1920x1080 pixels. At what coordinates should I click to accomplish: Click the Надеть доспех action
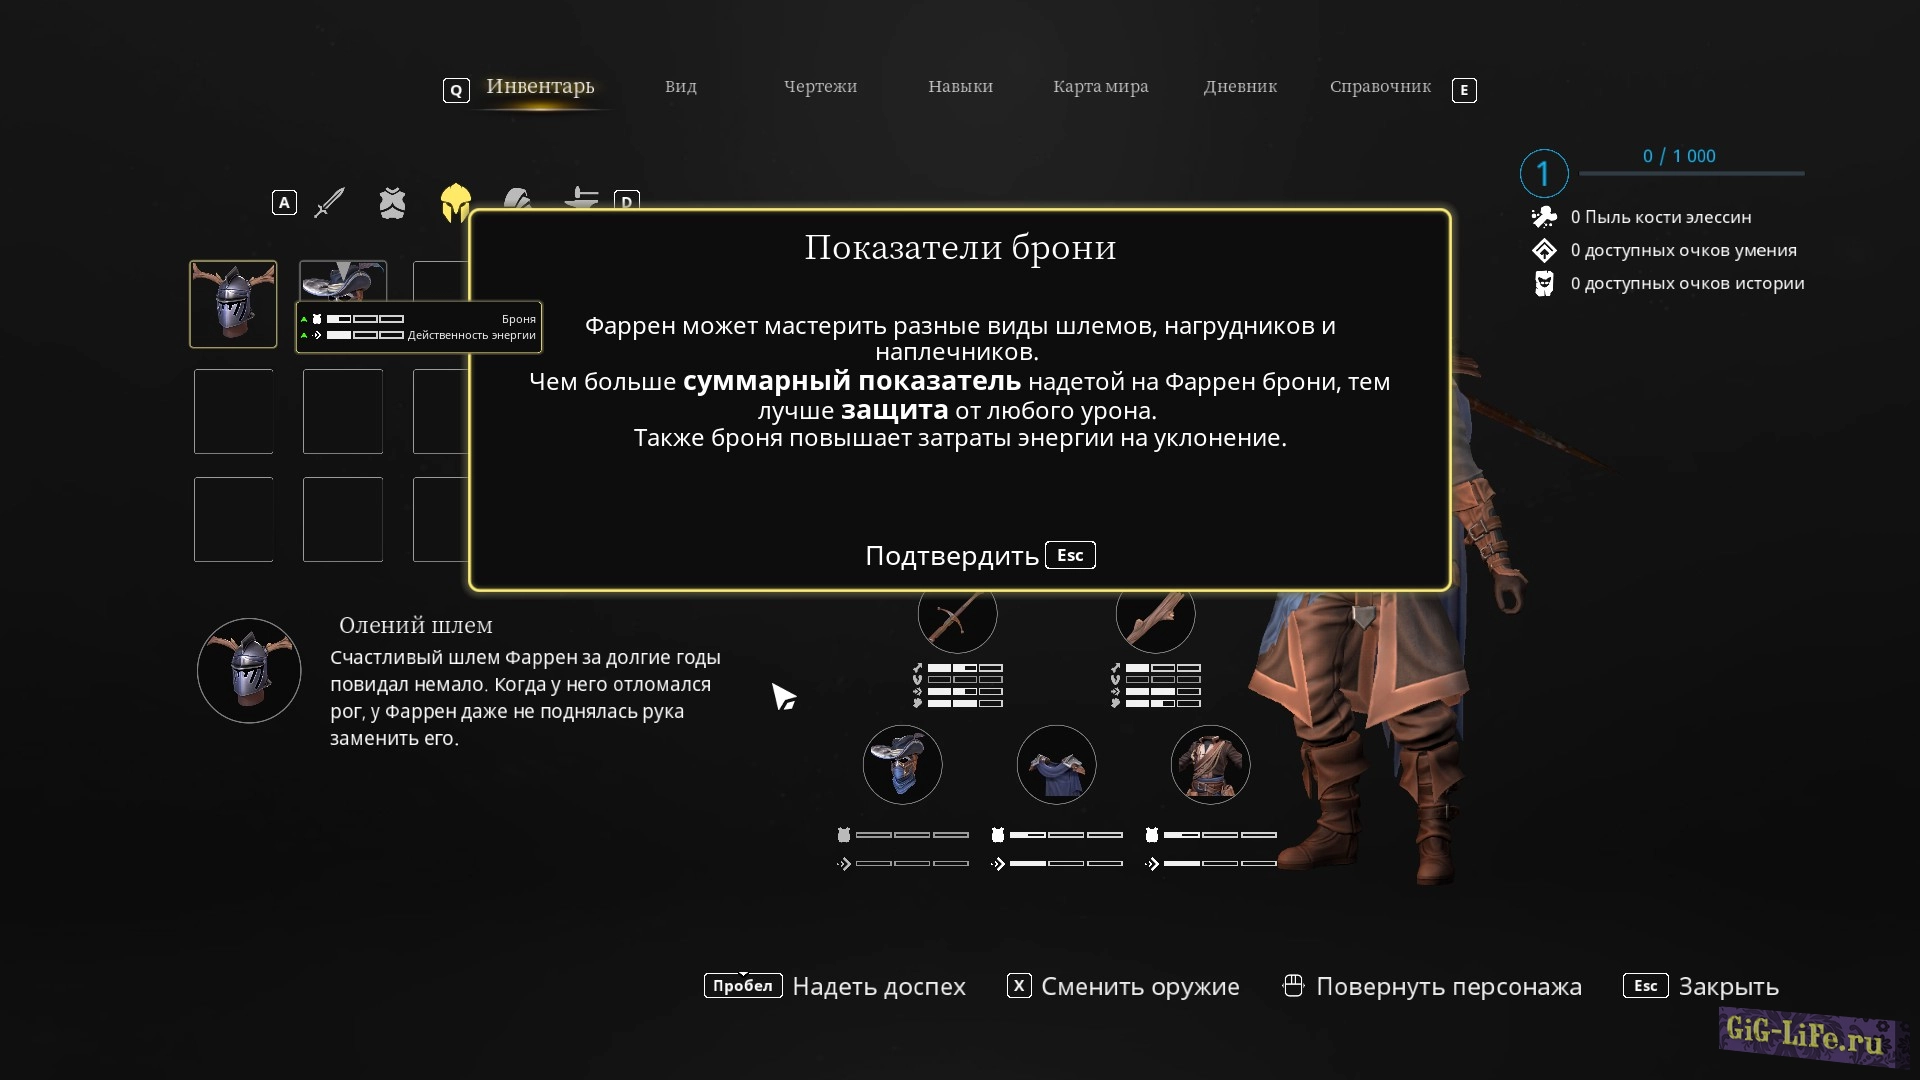click(878, 987)
